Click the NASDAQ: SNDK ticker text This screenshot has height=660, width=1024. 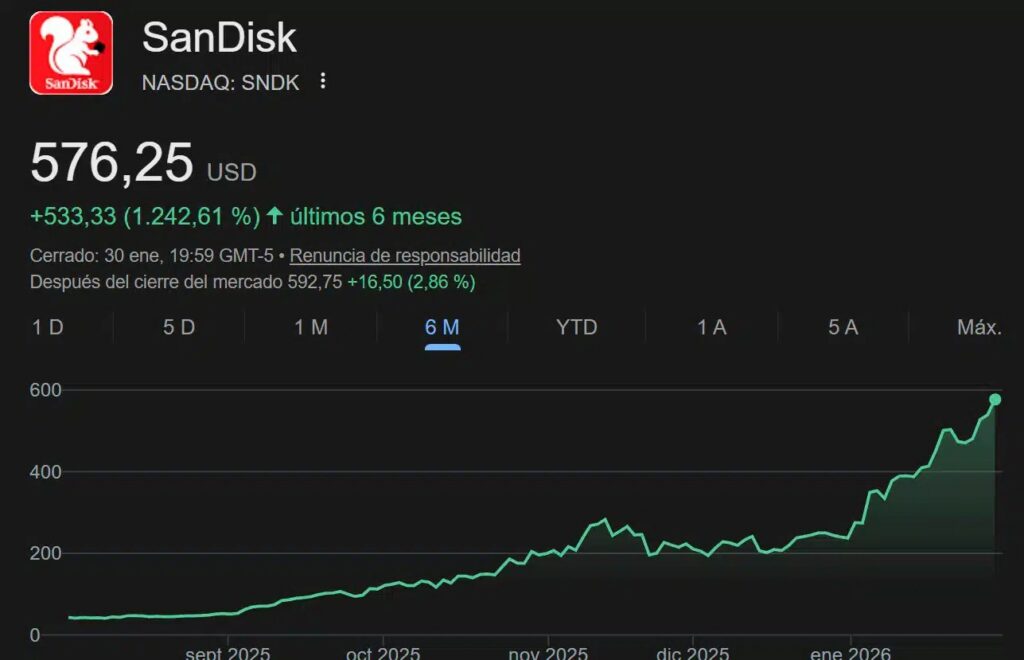[221, 83]
